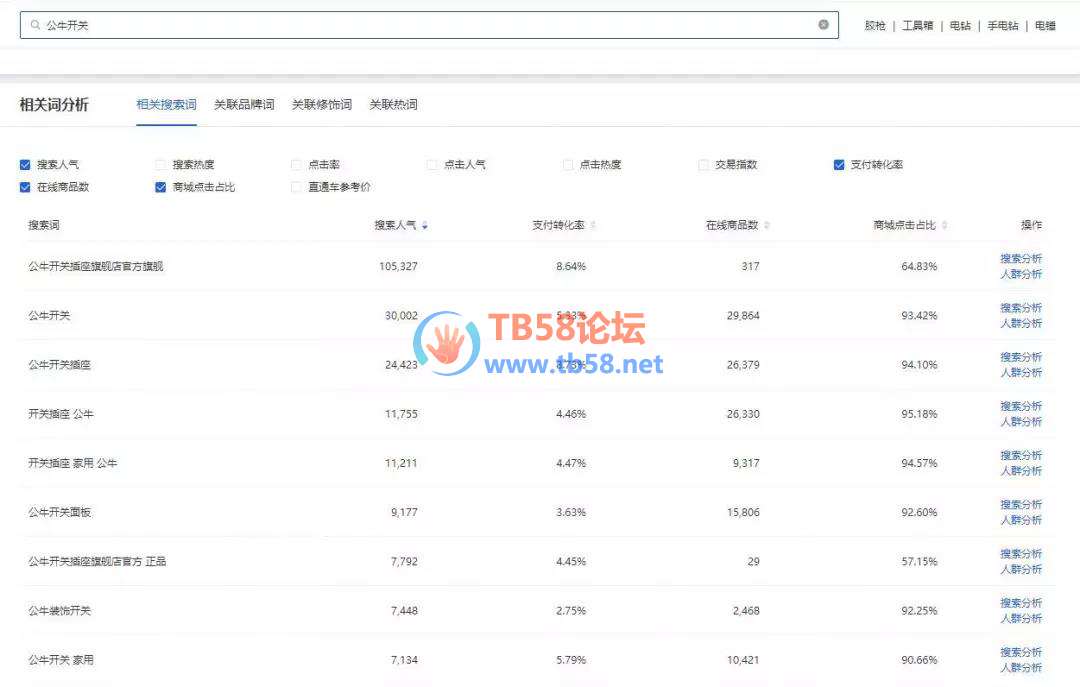The height and width of the screenshot is (687, 1080).
Task: Click the 电钻 suggested keyword
Action: pyautogui.click(x=960, y=26)
